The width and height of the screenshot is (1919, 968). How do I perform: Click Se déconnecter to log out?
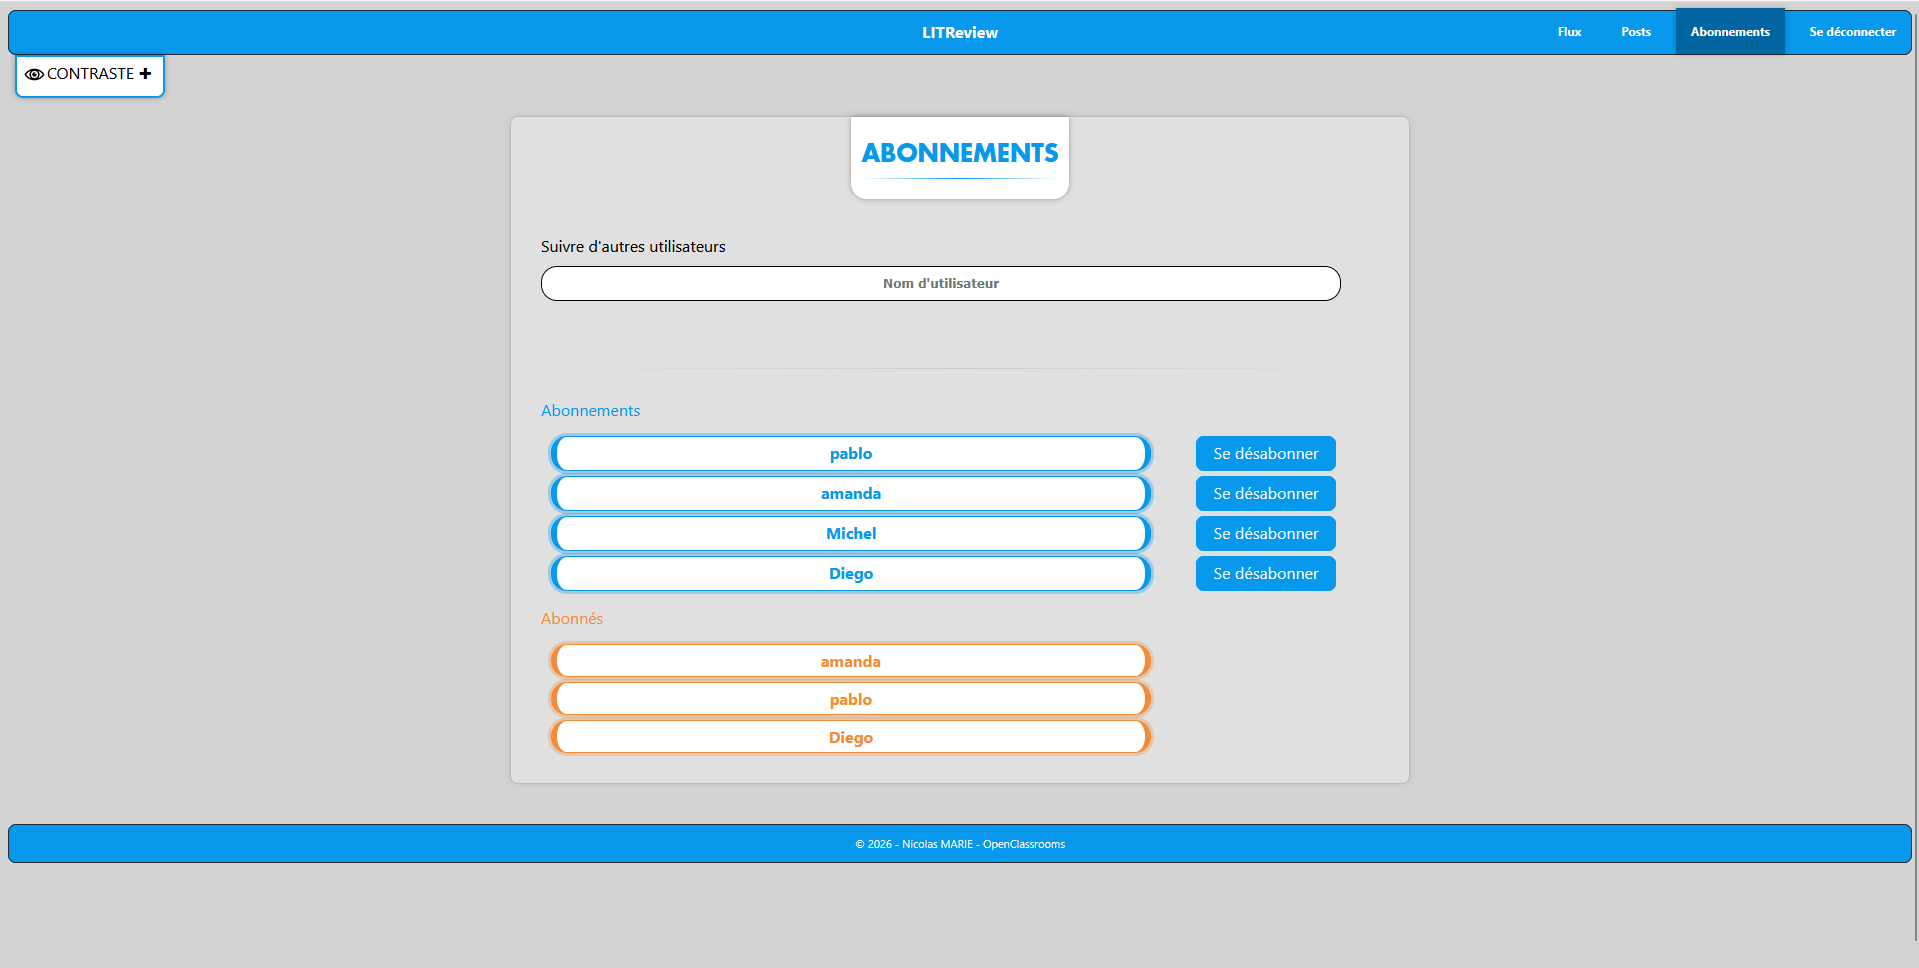pos(1851,32)
